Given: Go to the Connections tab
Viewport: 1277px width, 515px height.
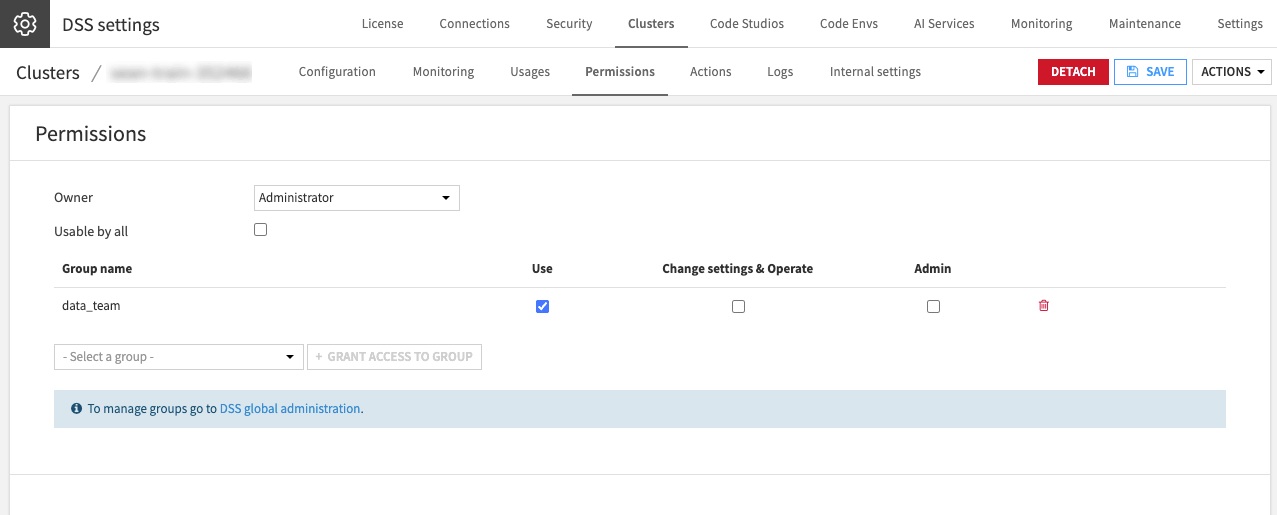Looking at the screenshot, I should coord(474,24).
